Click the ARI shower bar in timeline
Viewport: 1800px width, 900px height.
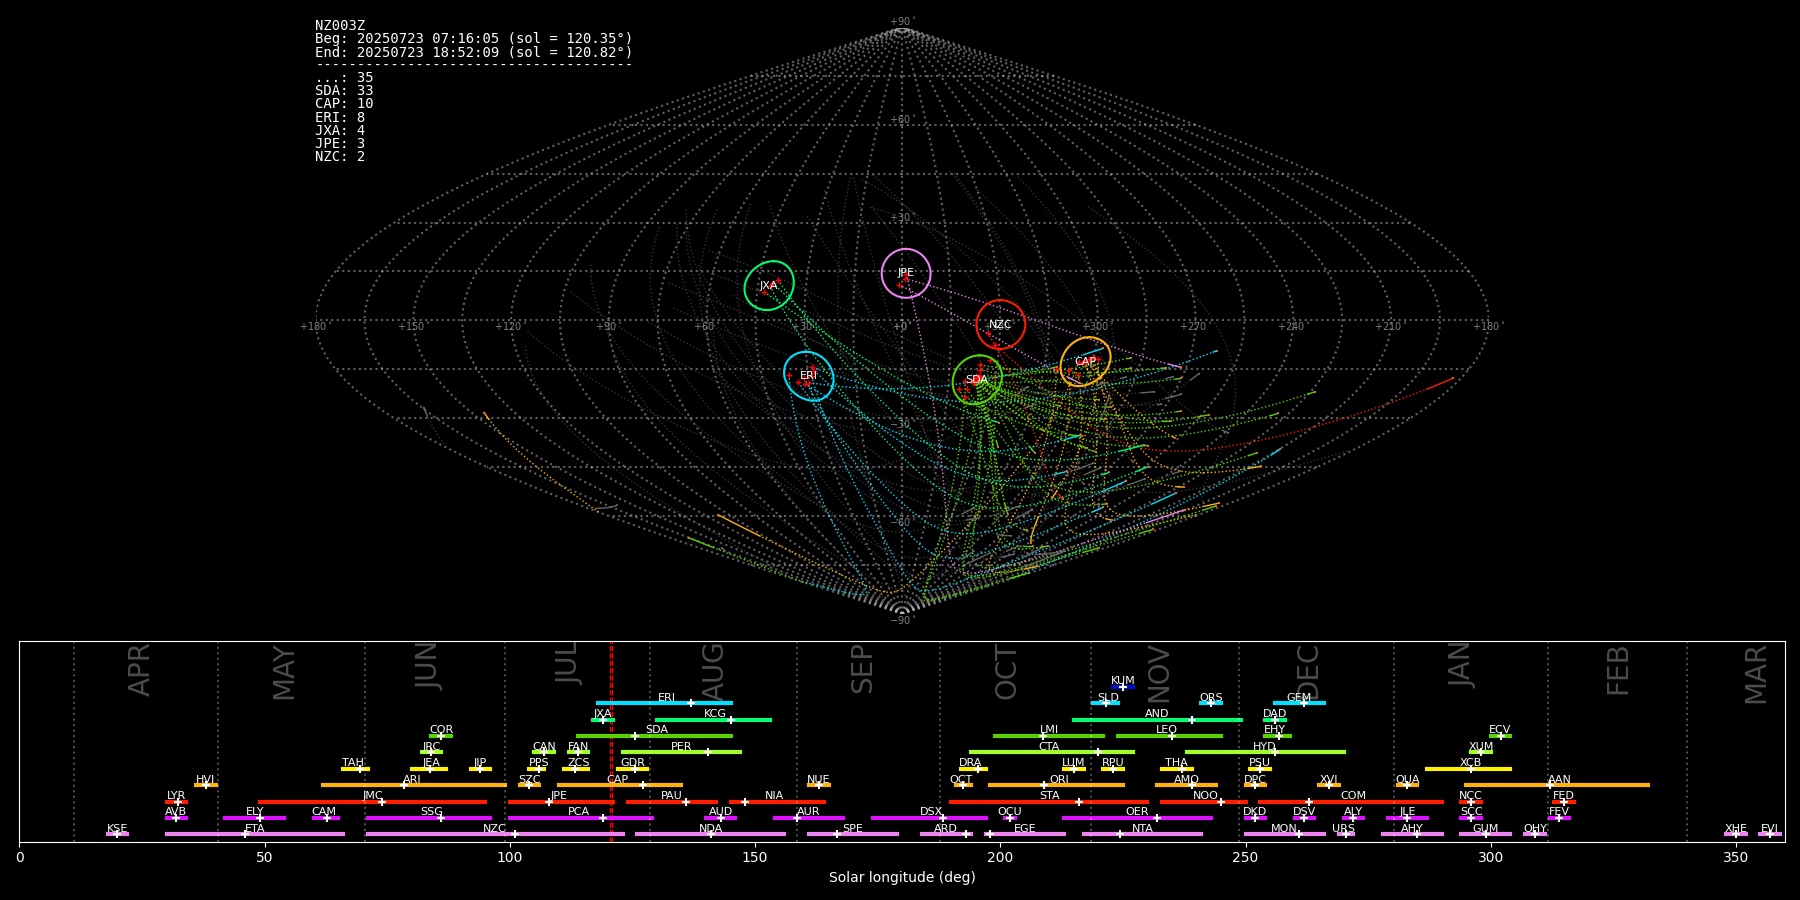[x=414, y=785]
